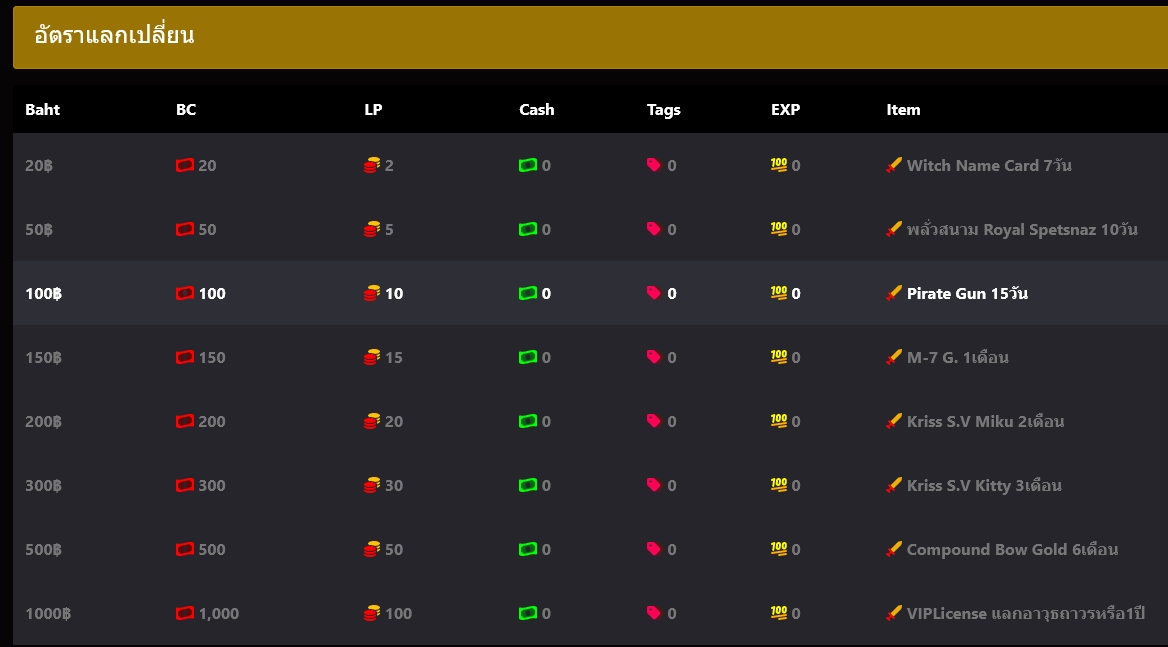Click the อัตราแลกเปลี่ยน header title
This screenshot has width=1168, height=647.
(x=114, y=36)
